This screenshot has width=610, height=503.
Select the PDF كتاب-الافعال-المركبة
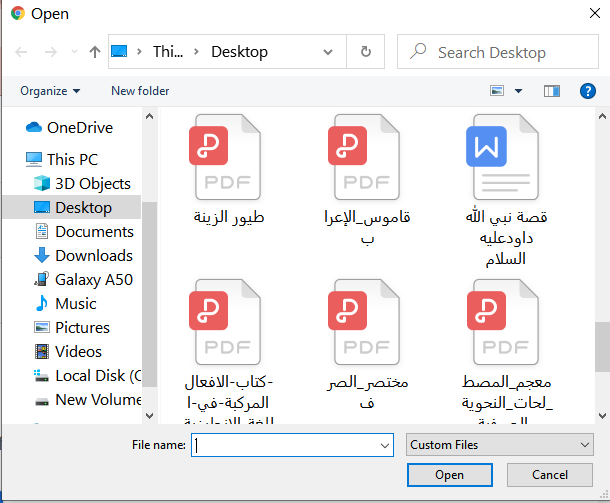[228, 350]
